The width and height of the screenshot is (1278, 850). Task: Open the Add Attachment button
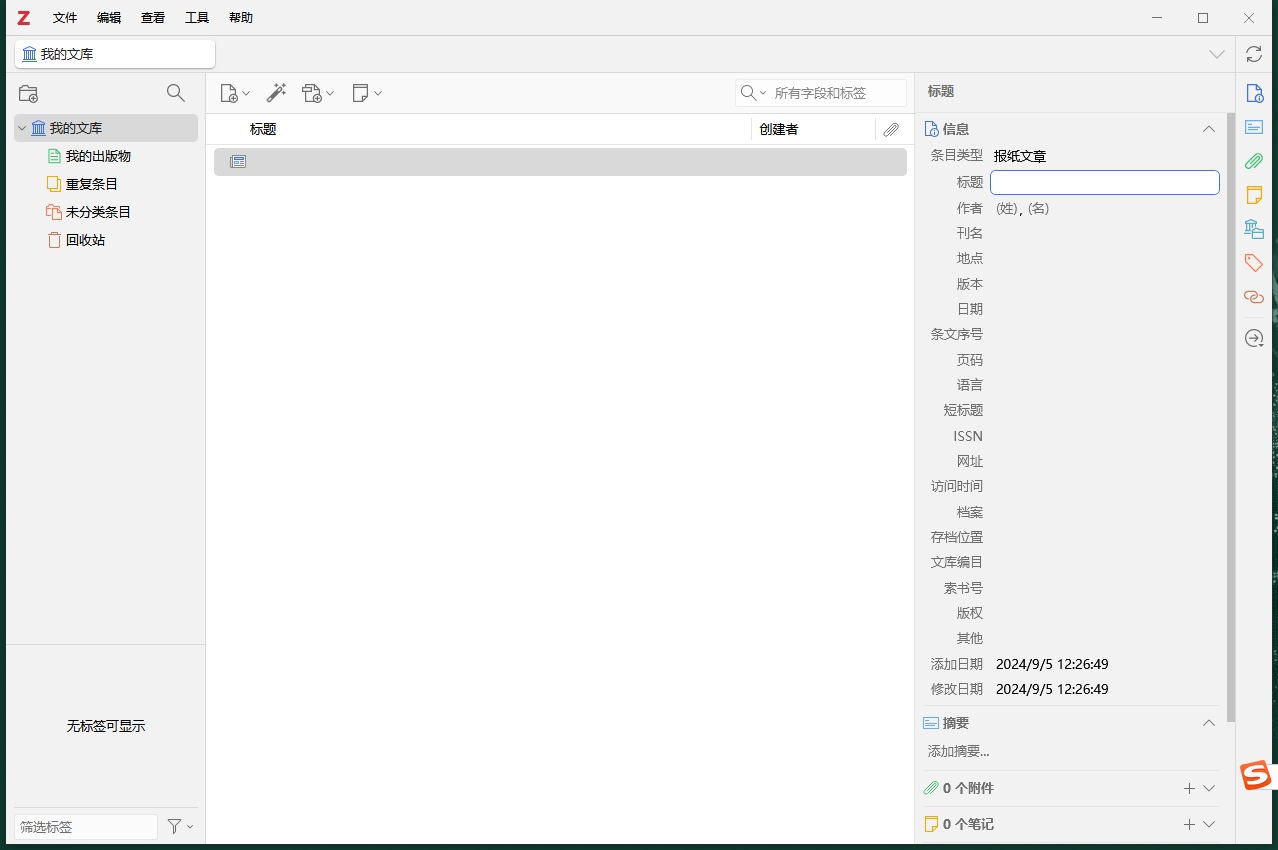(x=318, y=93)
